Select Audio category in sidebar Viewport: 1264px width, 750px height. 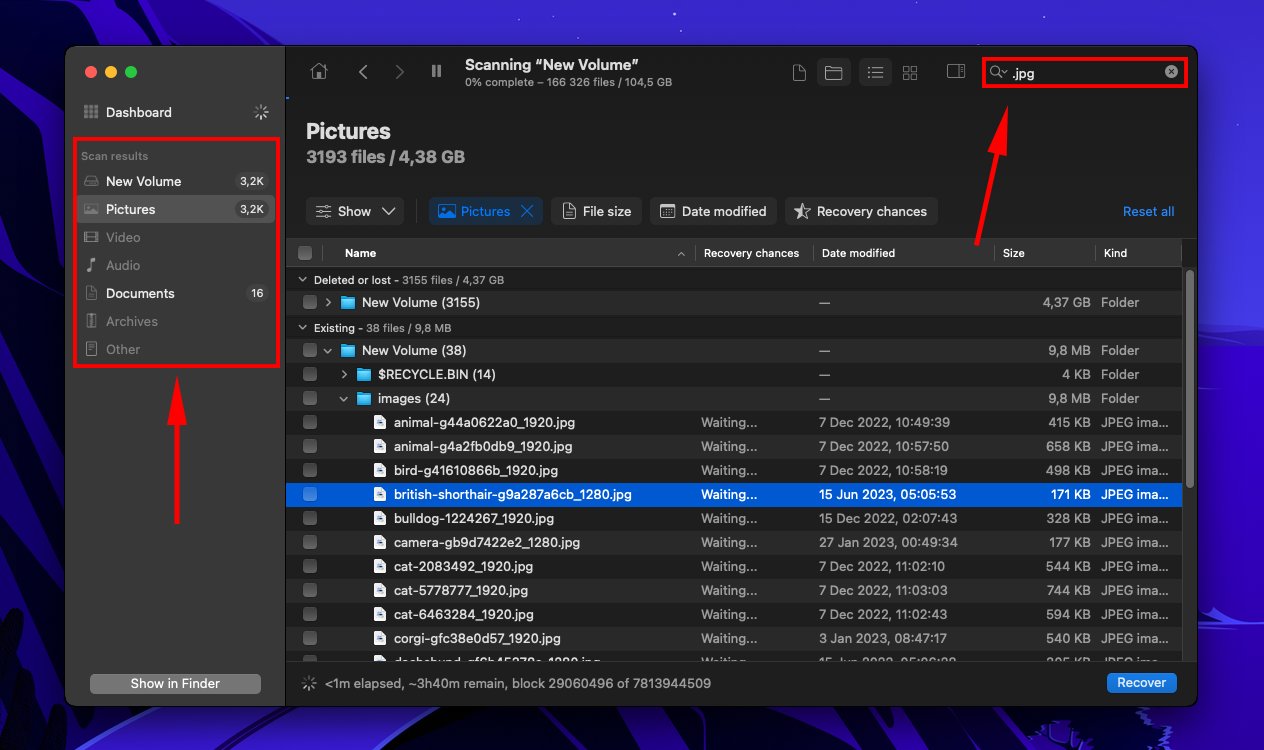coord(176,265)
